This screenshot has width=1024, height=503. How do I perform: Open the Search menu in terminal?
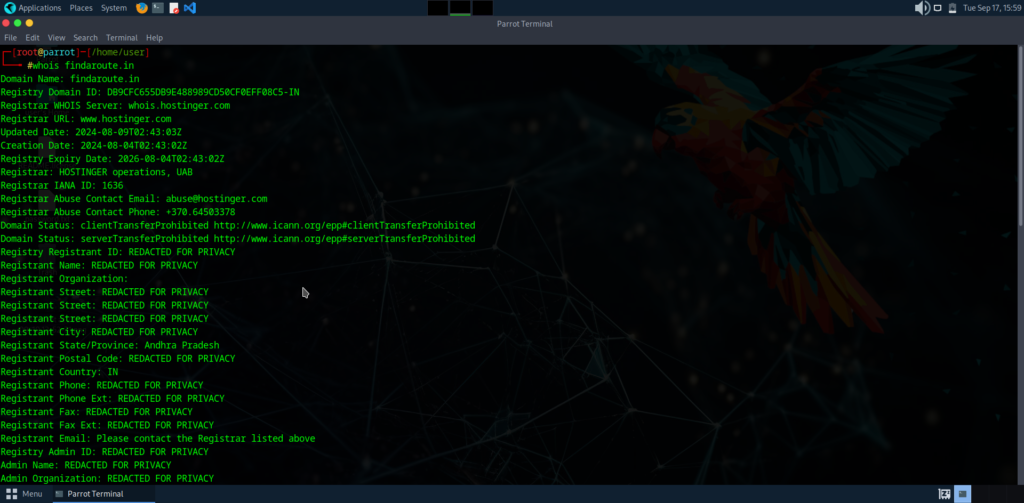86,38
